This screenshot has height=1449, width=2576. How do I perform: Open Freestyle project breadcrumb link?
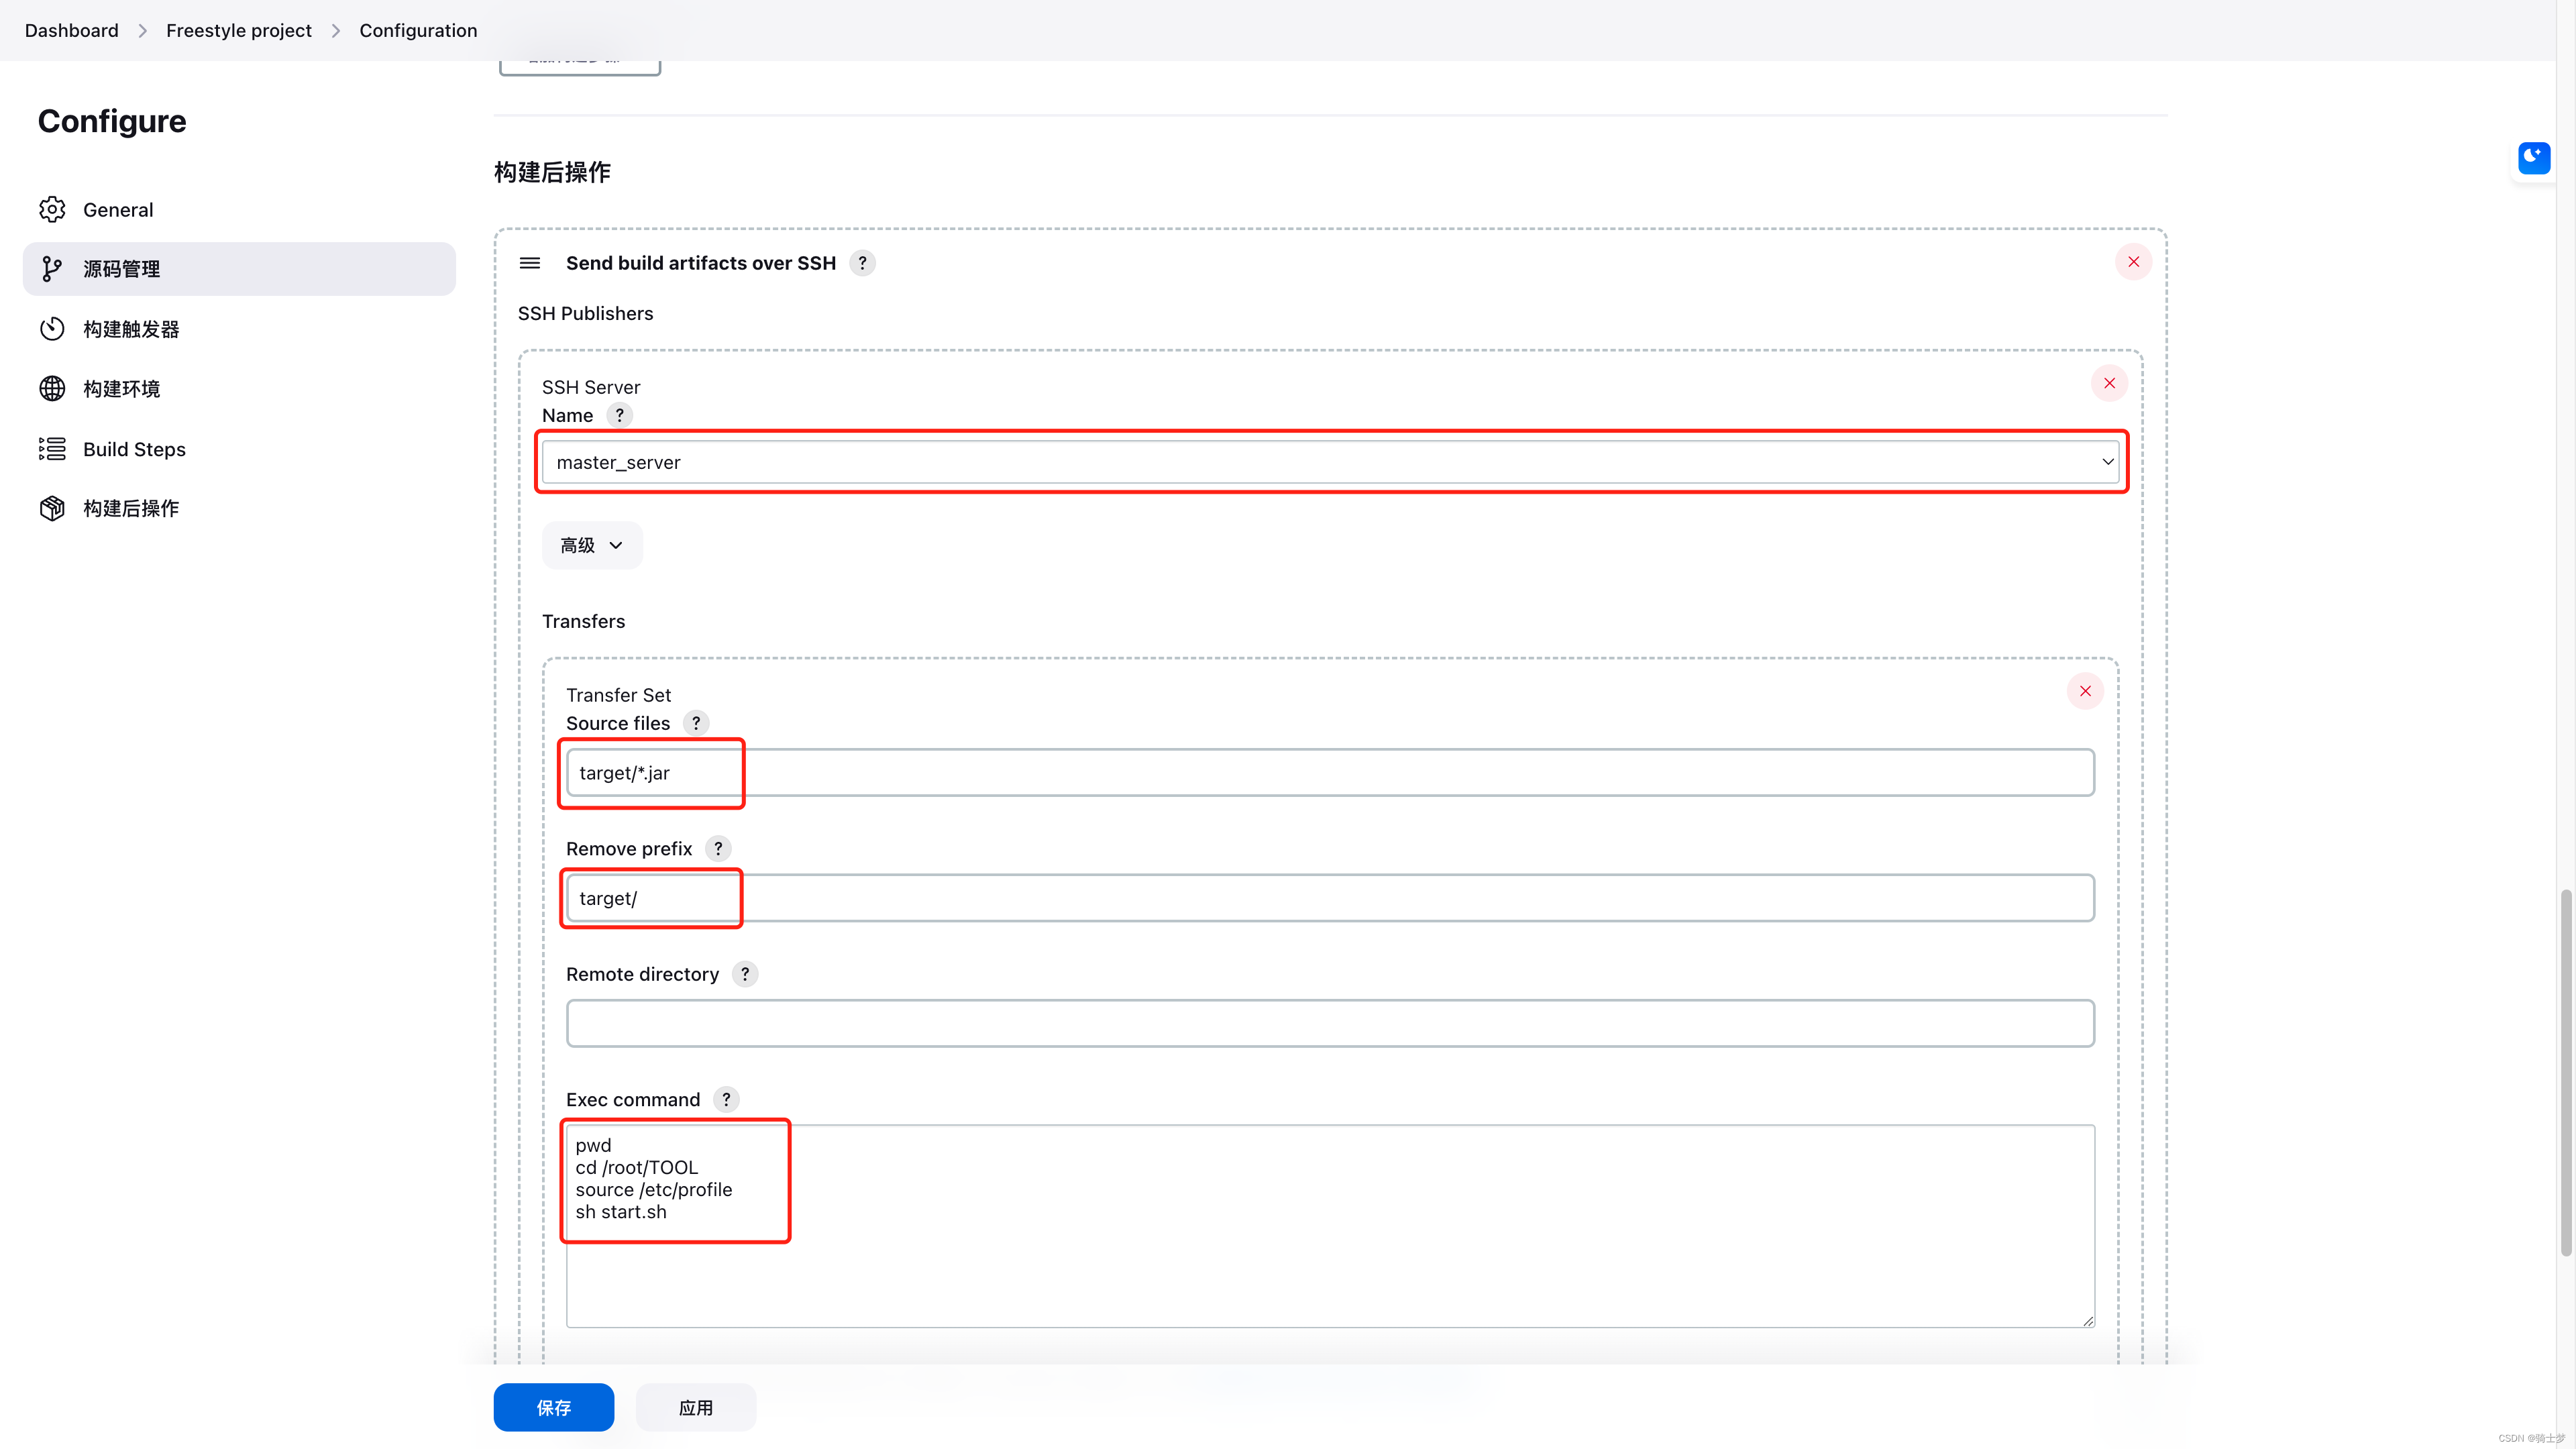(239, 30)
